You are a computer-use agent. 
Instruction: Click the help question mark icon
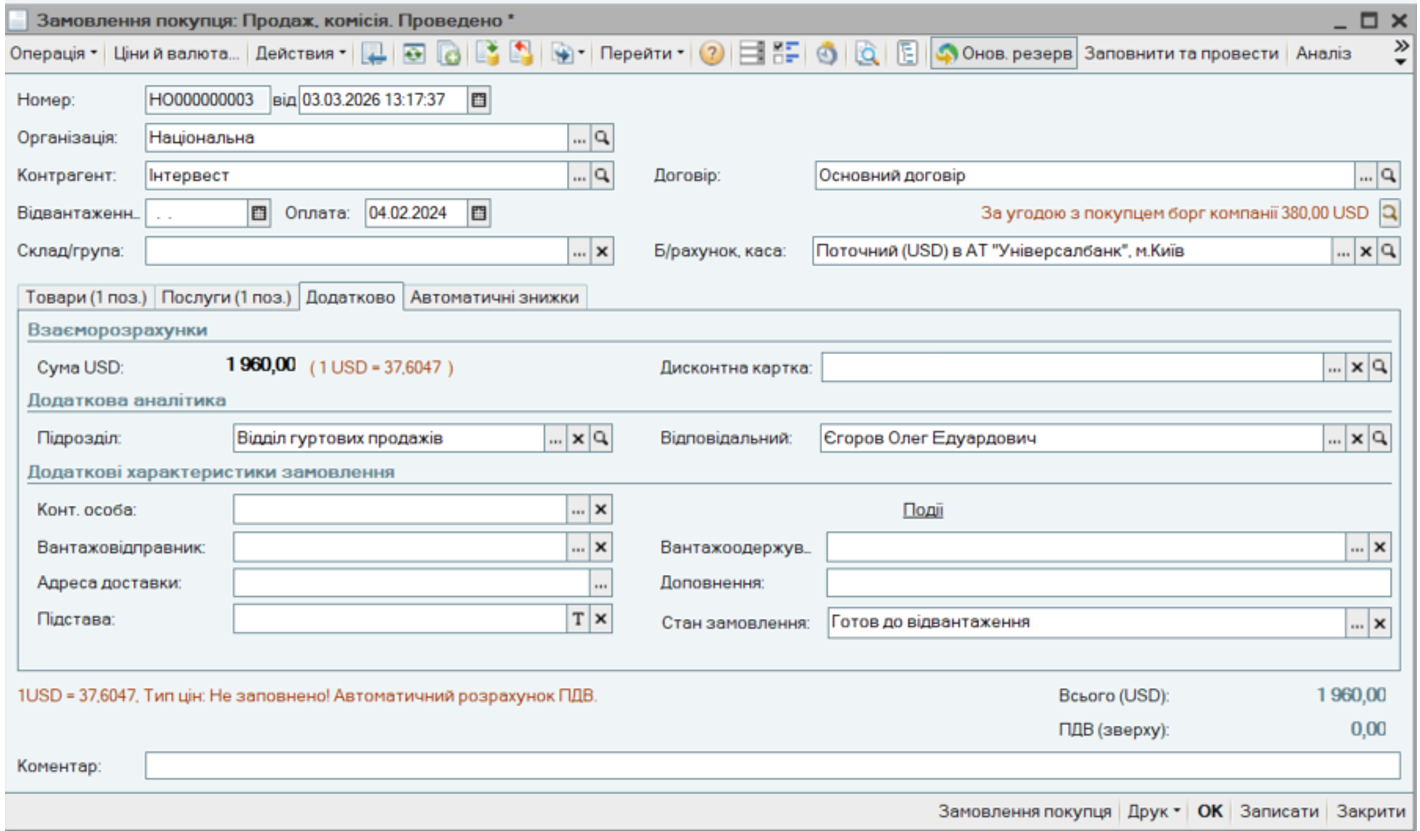[710, 54]
